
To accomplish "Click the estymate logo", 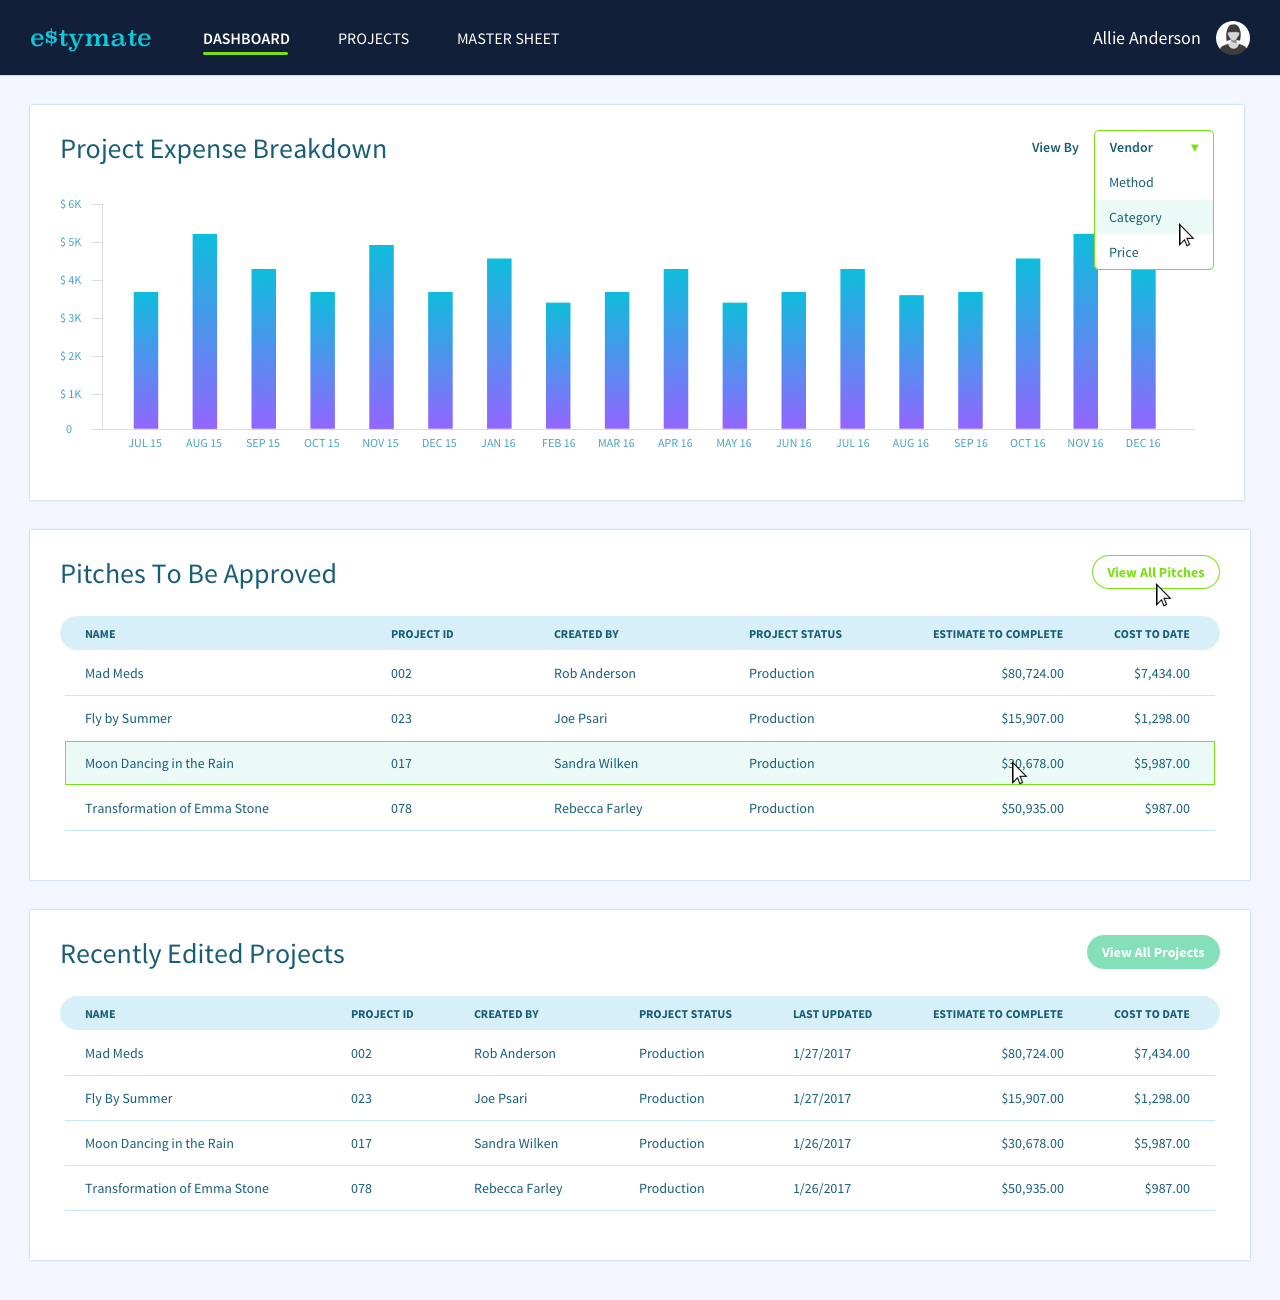I will (91, 38).
